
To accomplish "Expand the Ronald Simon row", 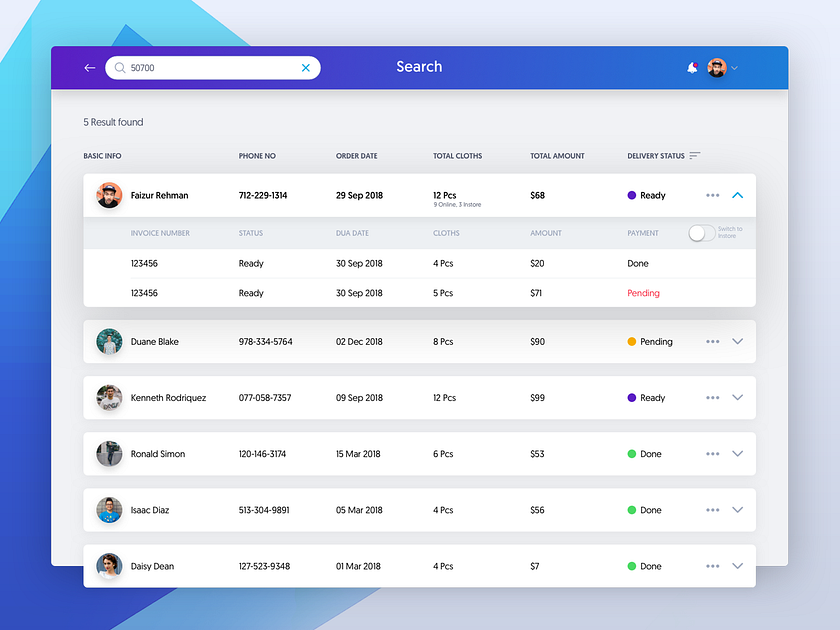I will pos(738,453).
